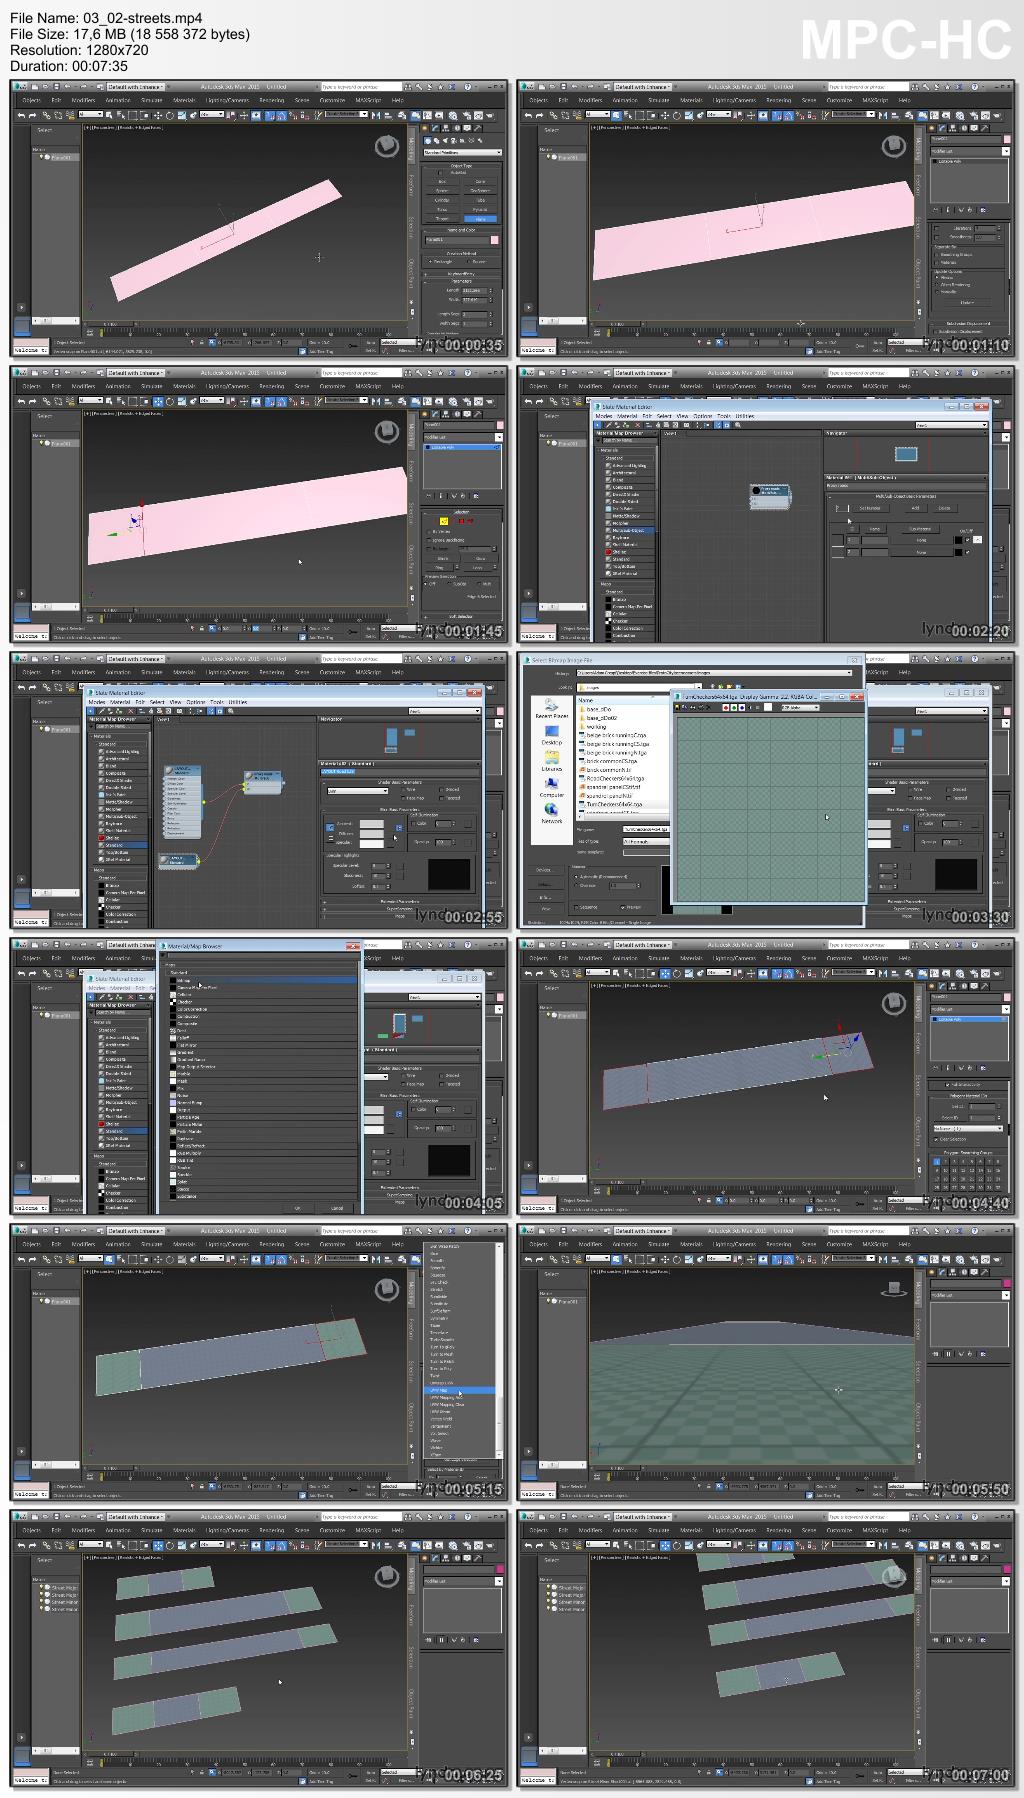Click the material node in Slate View1
This screenshot has width=1024, height=1798.
coord(770,497)
